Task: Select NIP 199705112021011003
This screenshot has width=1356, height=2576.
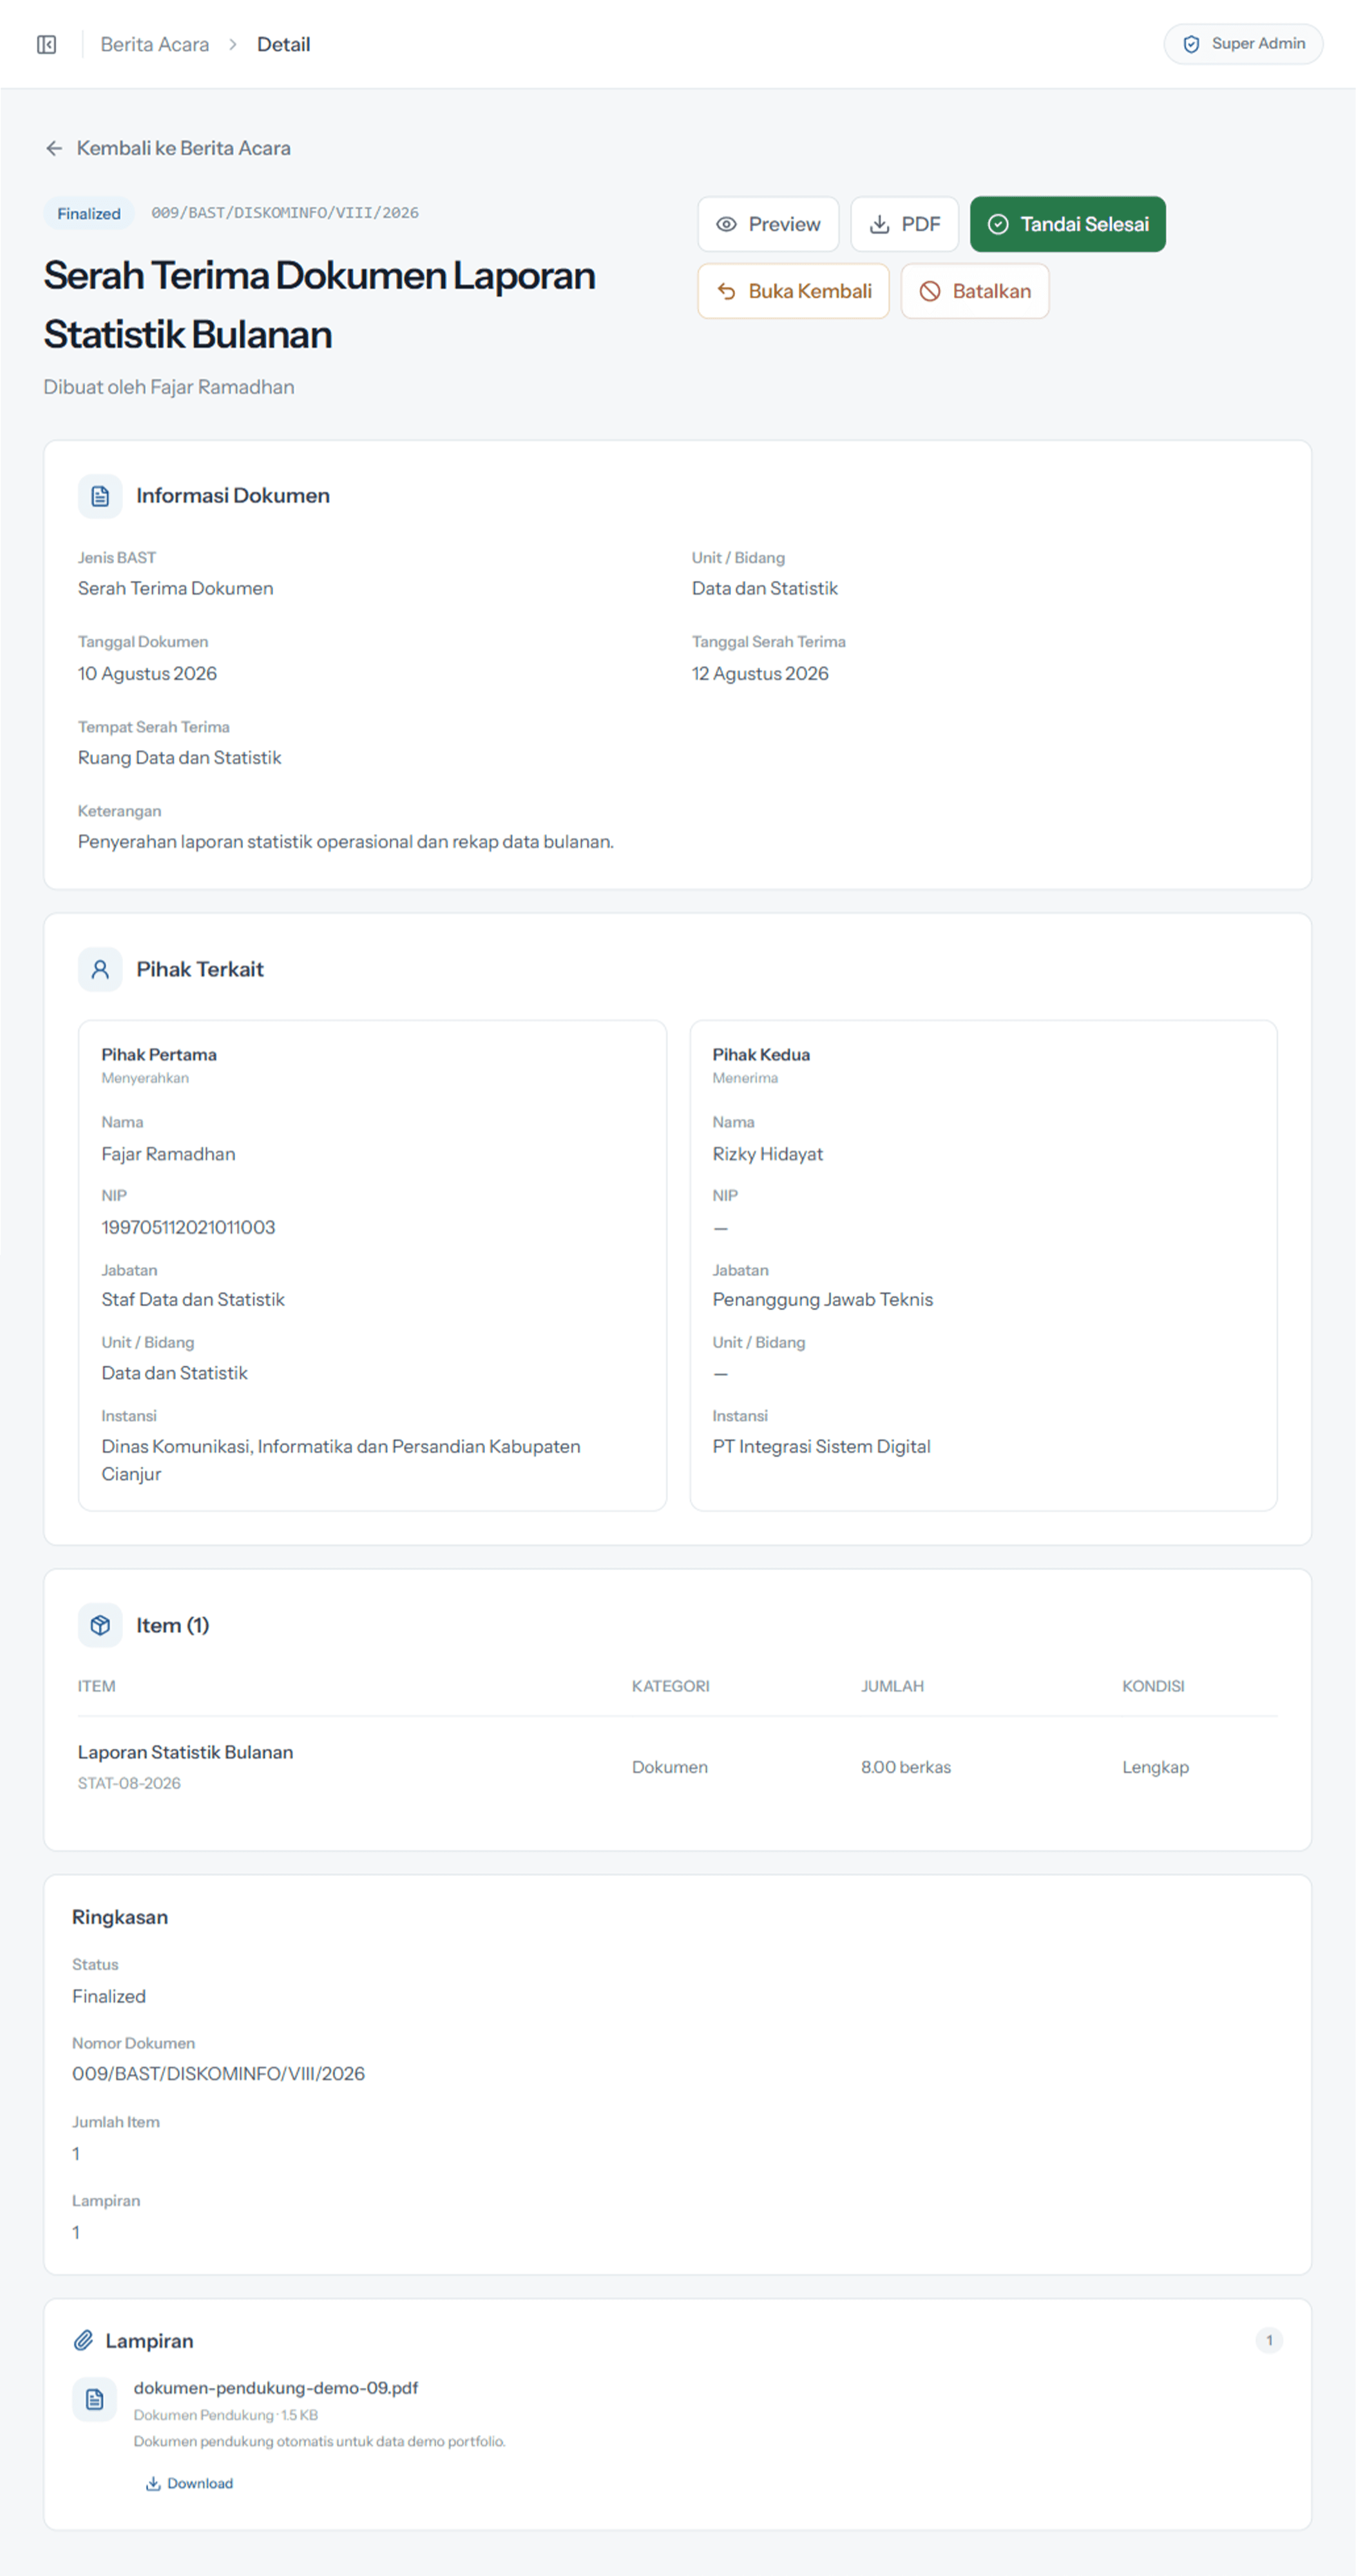Action: tap(188, 1227)
